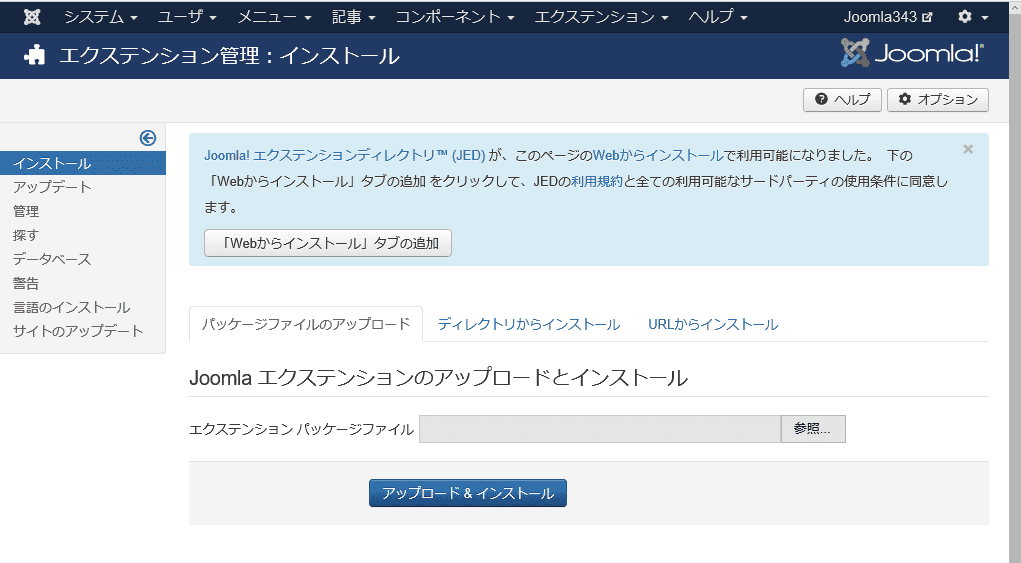Image resolution: width=1021 pixels, height=563 pixels.
Task: Select データベース in the sidebar
Action: click(52, 260)
